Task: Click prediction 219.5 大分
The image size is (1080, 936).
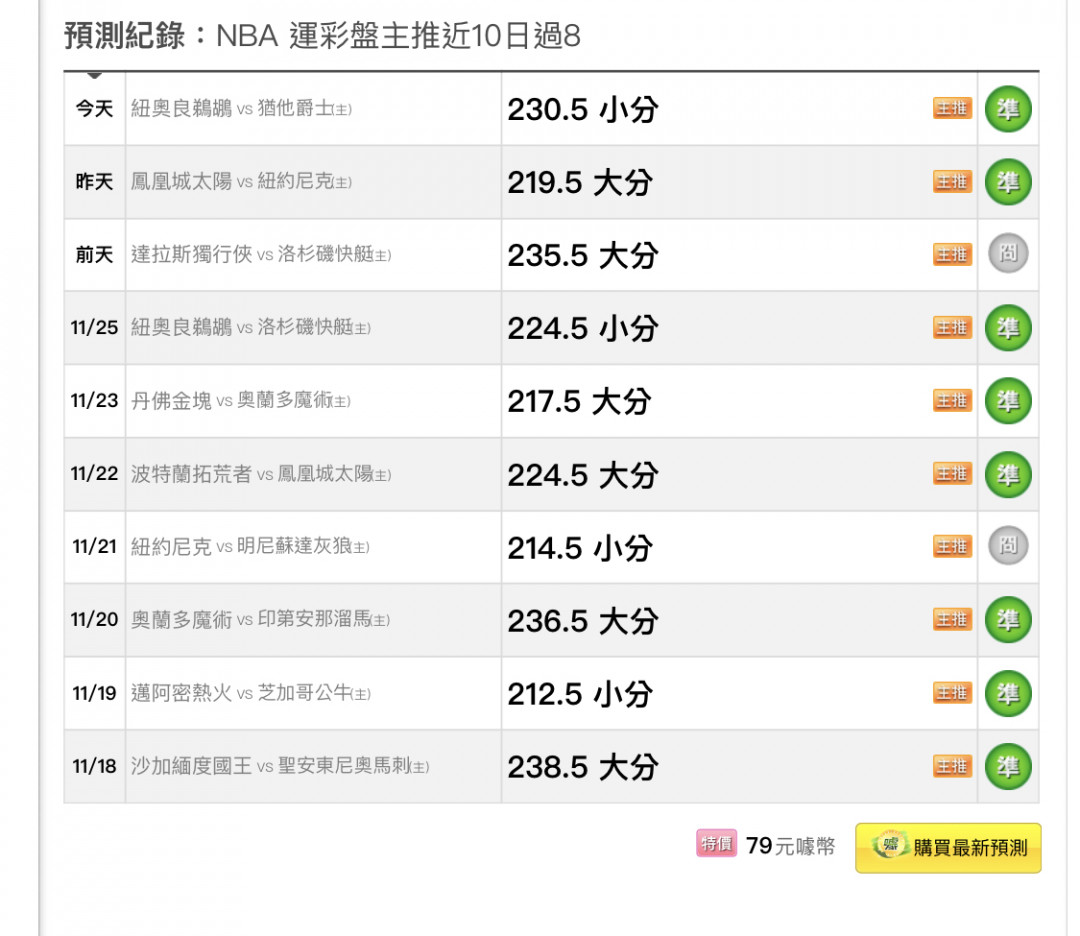Action: tap(579, 183)
